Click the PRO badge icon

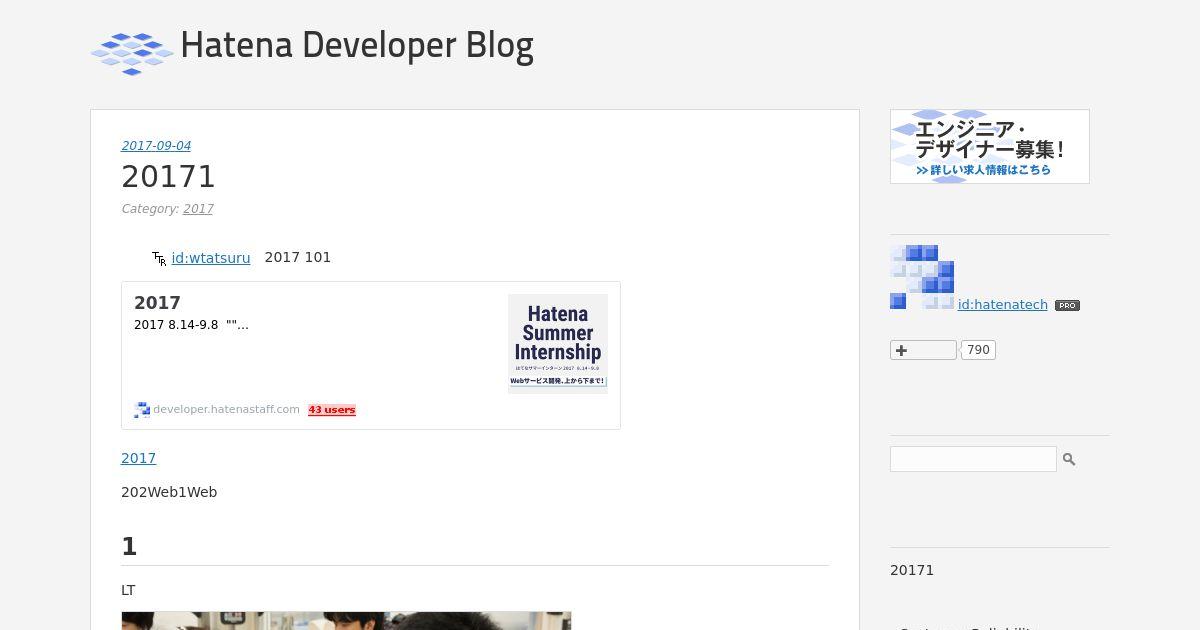(1067, 306)
